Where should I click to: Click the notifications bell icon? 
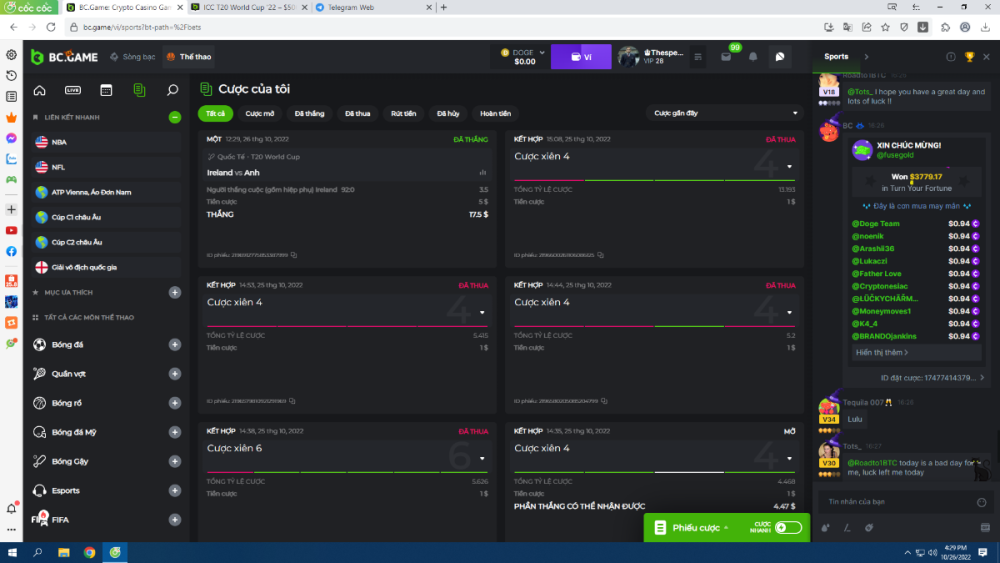(x=753, y=57)
